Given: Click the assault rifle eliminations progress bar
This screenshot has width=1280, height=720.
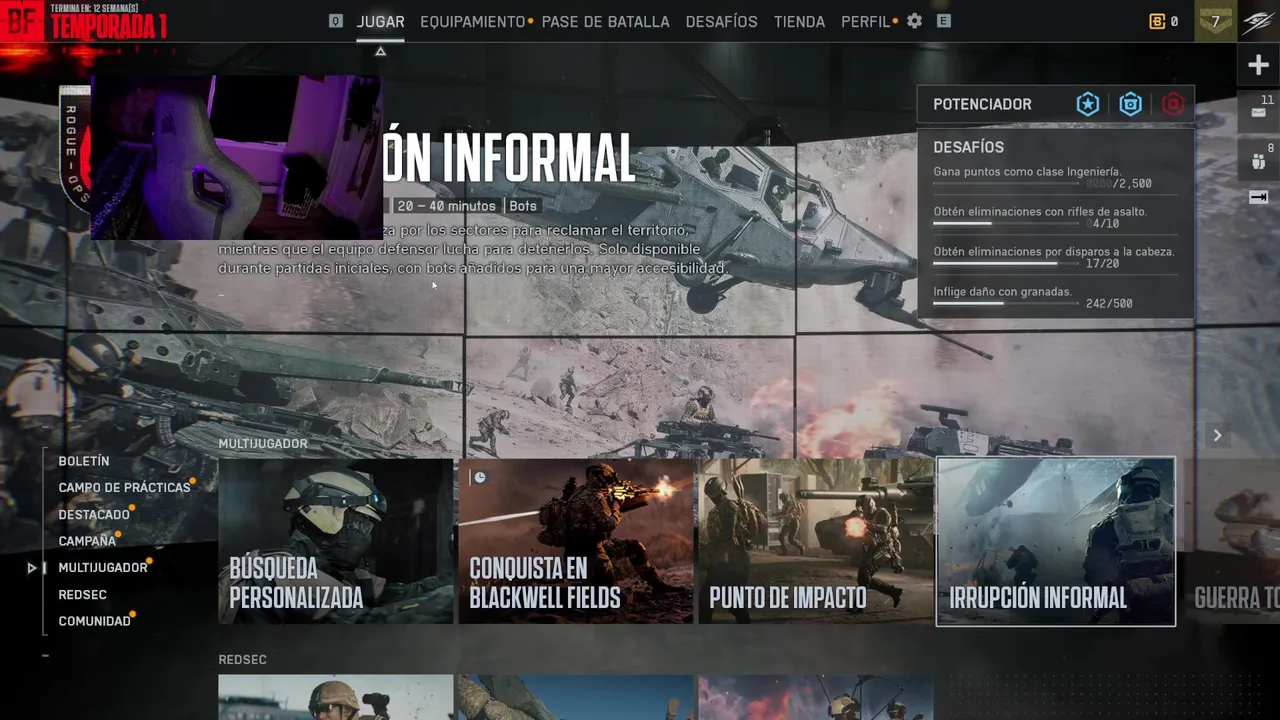Looking at the screenshot, I should tap(1006, 223).
